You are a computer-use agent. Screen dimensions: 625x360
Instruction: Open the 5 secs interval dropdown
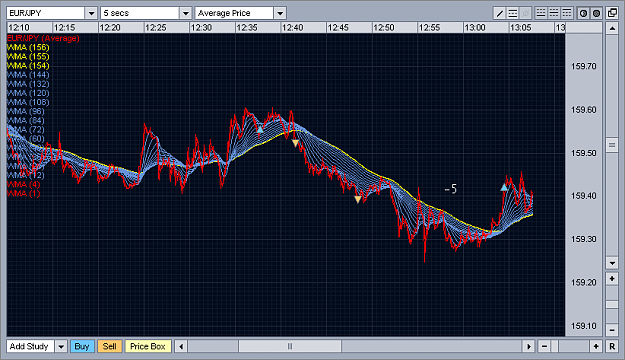point(185,13)
